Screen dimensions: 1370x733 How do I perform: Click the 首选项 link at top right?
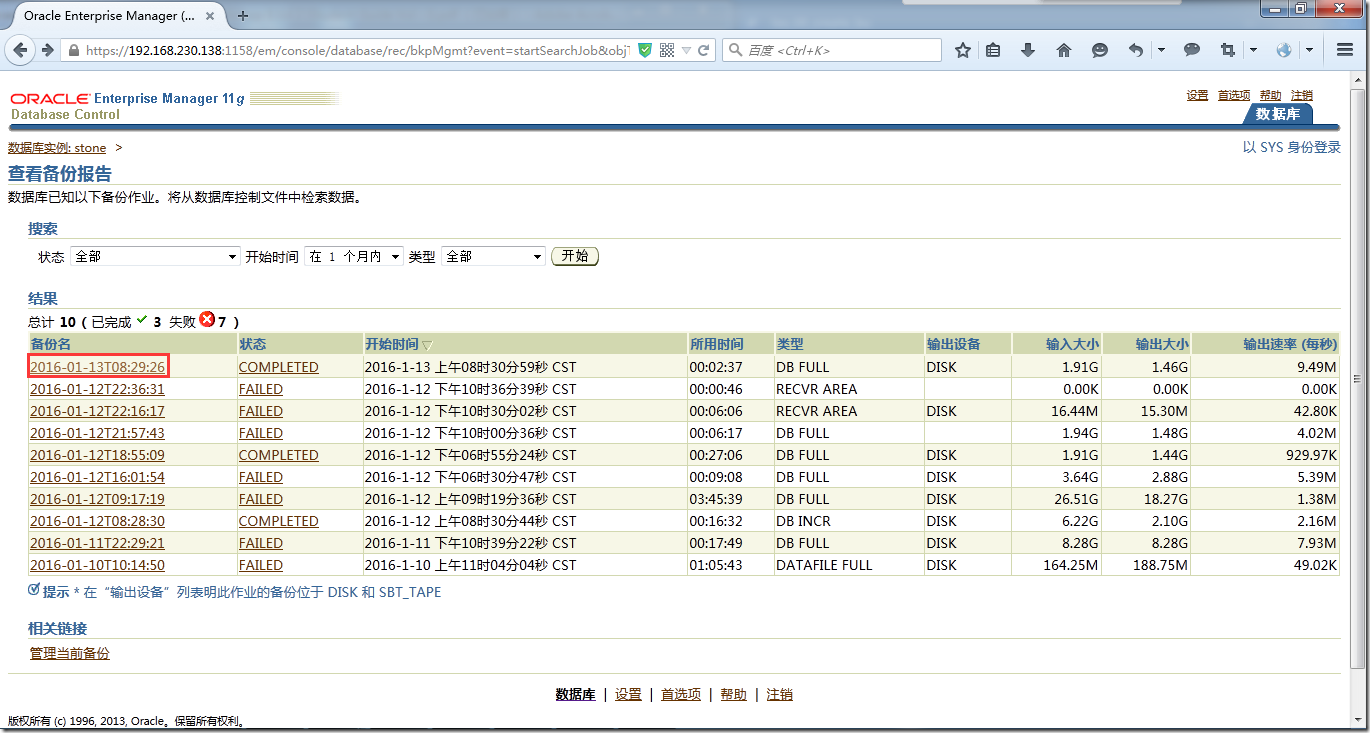pos(1234,95)
